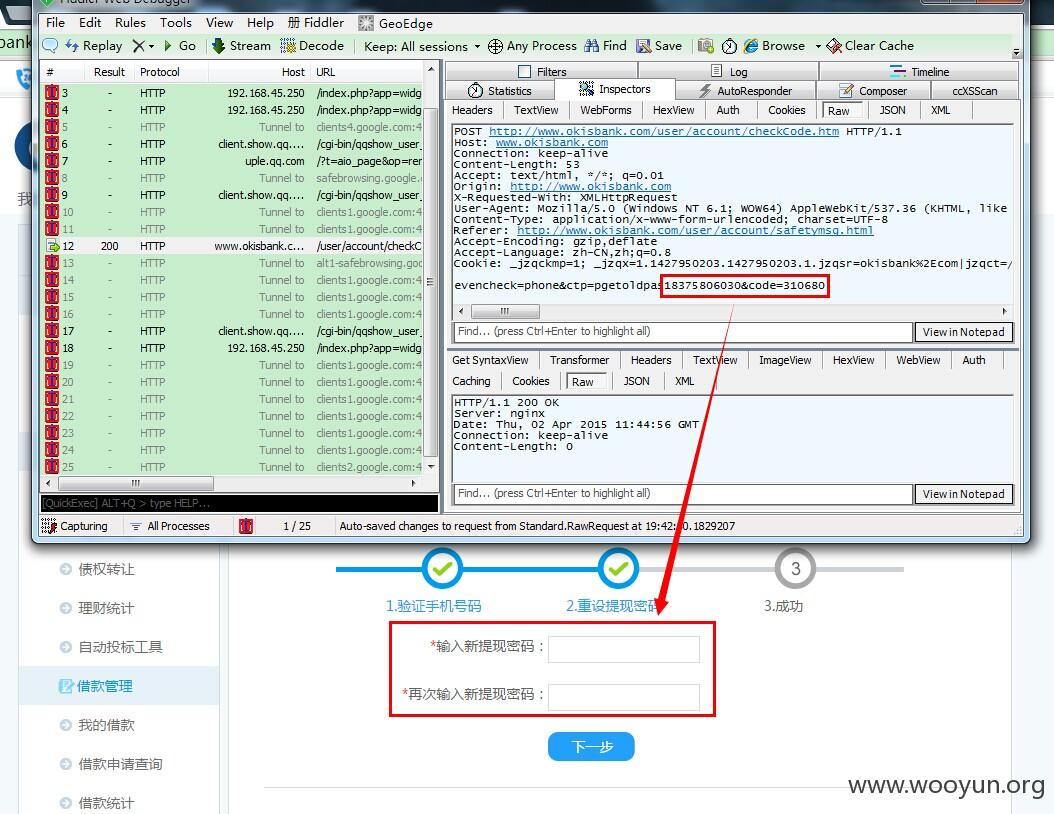Open the Tools menu
This screenshot has height=814, width=1054.
175,23
